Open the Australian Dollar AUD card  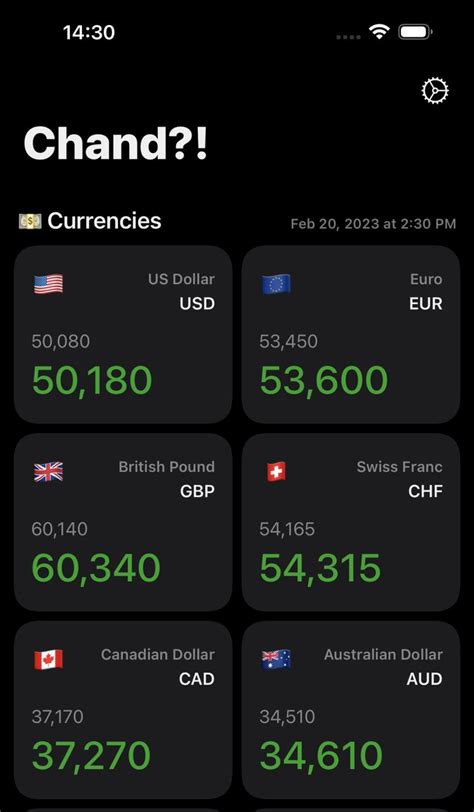(351, 709)
